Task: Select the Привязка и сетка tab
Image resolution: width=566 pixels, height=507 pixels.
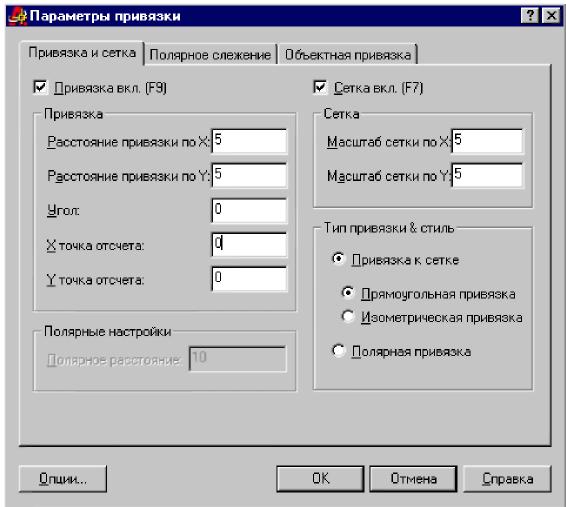Action: [82, 53]
